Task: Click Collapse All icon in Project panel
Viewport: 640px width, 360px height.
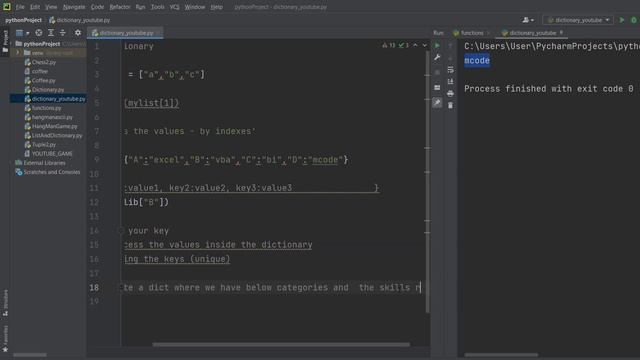Action: point(62,33)
